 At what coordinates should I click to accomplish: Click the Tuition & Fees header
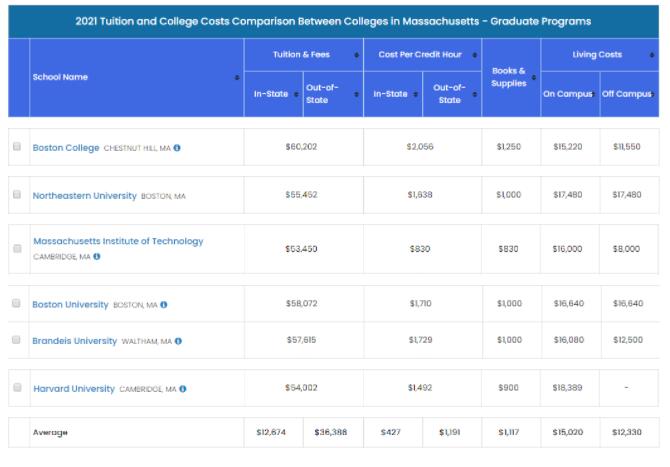click(302, 54)
